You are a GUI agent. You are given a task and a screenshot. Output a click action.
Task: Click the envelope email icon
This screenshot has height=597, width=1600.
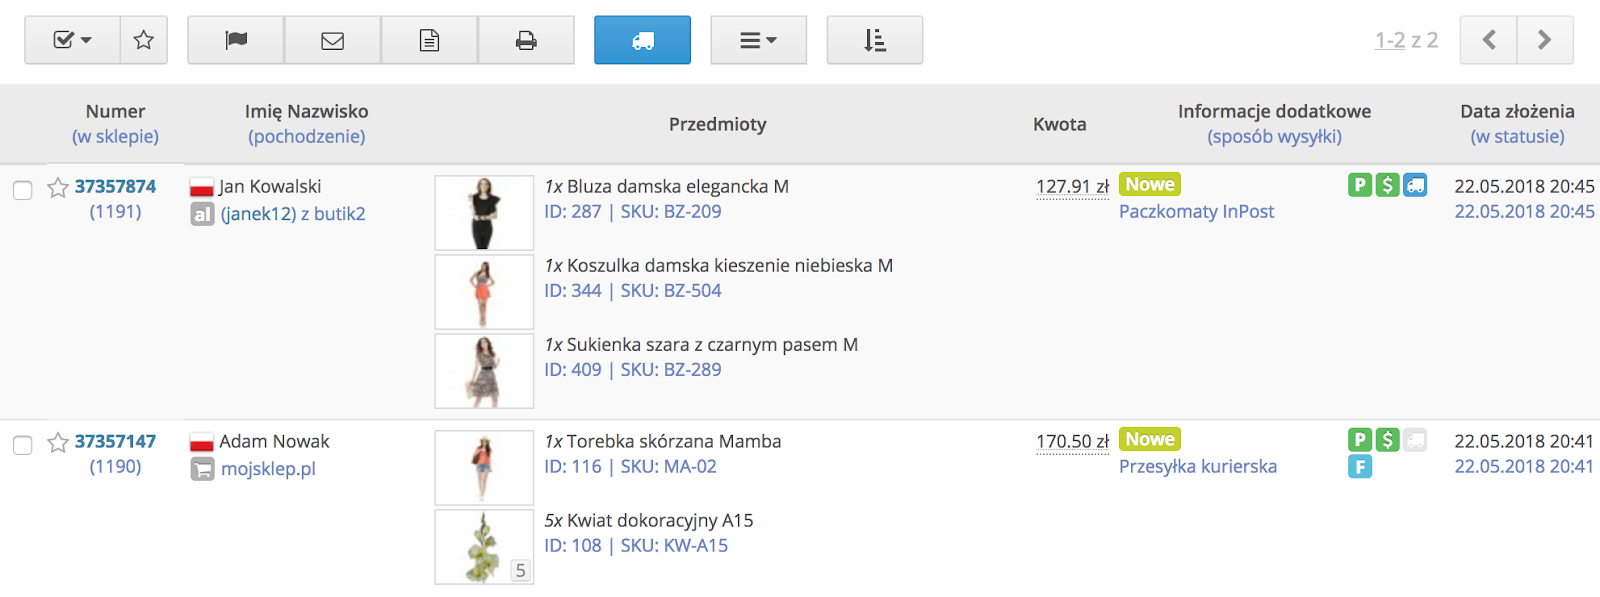332,40
